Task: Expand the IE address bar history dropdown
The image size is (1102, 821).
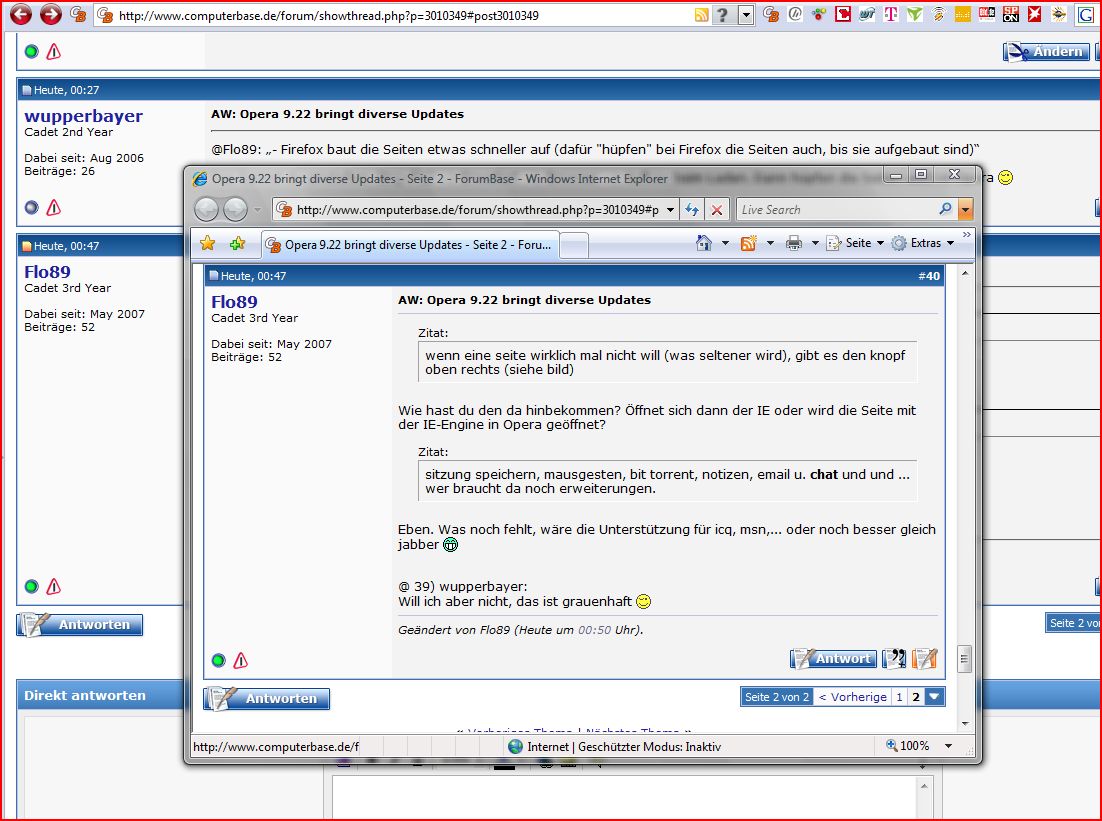Action: [670, 209]
